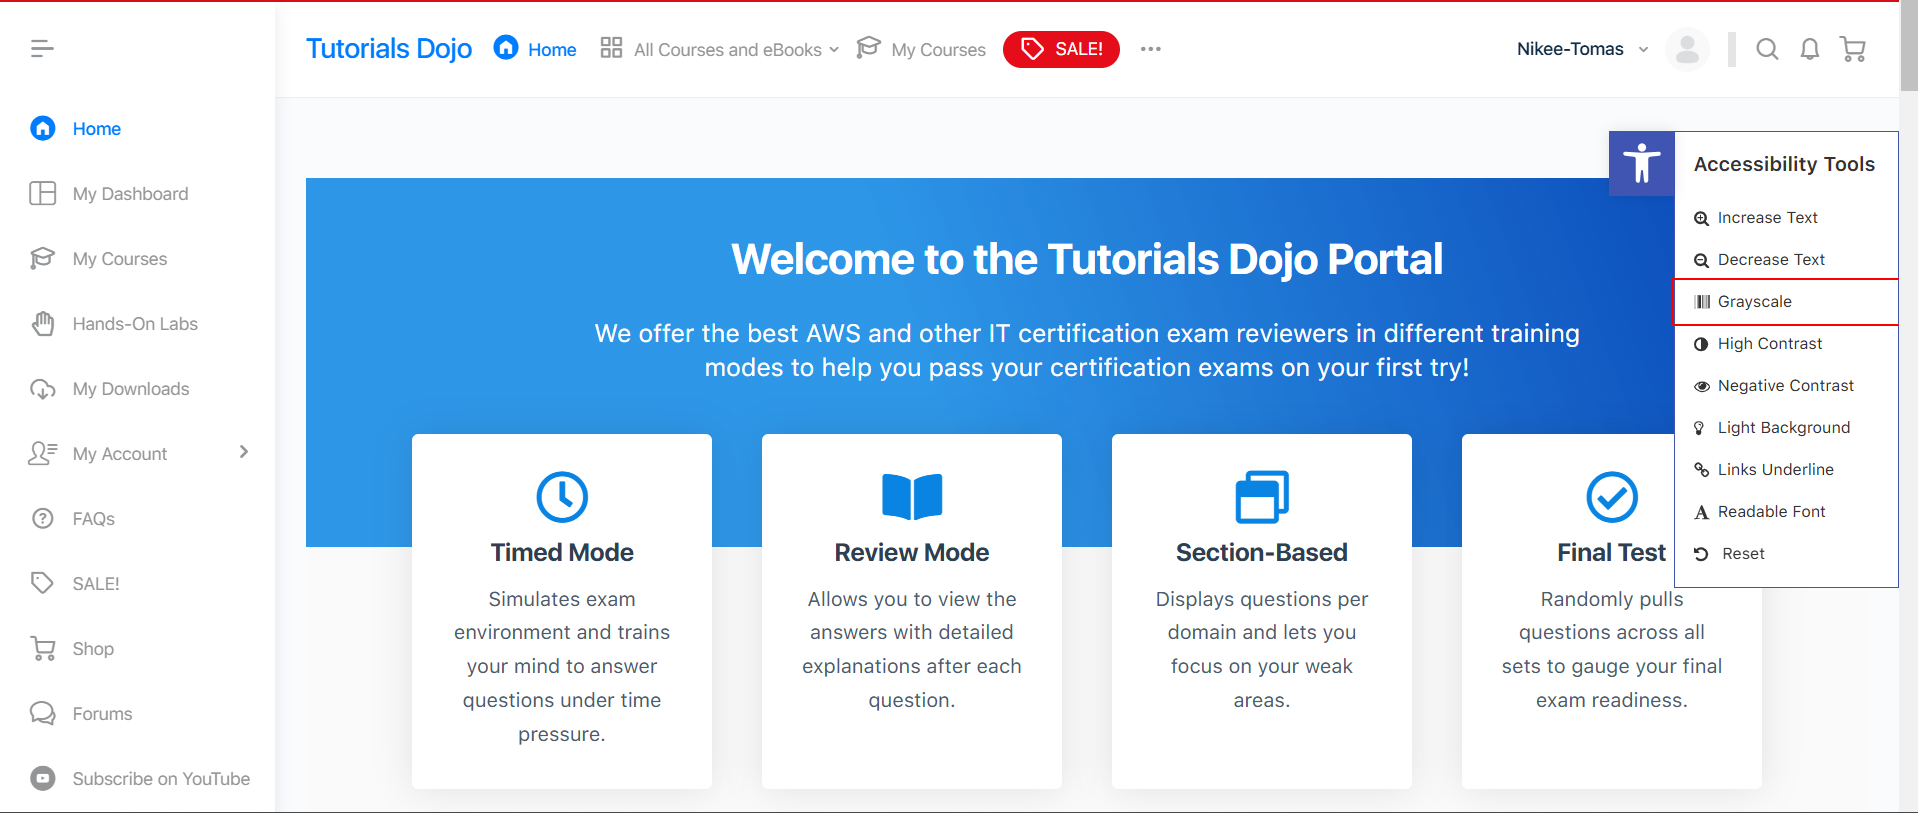Click the blue accessibility figure icon
Screen dimensions: 1918x813
click(1641, 164)
